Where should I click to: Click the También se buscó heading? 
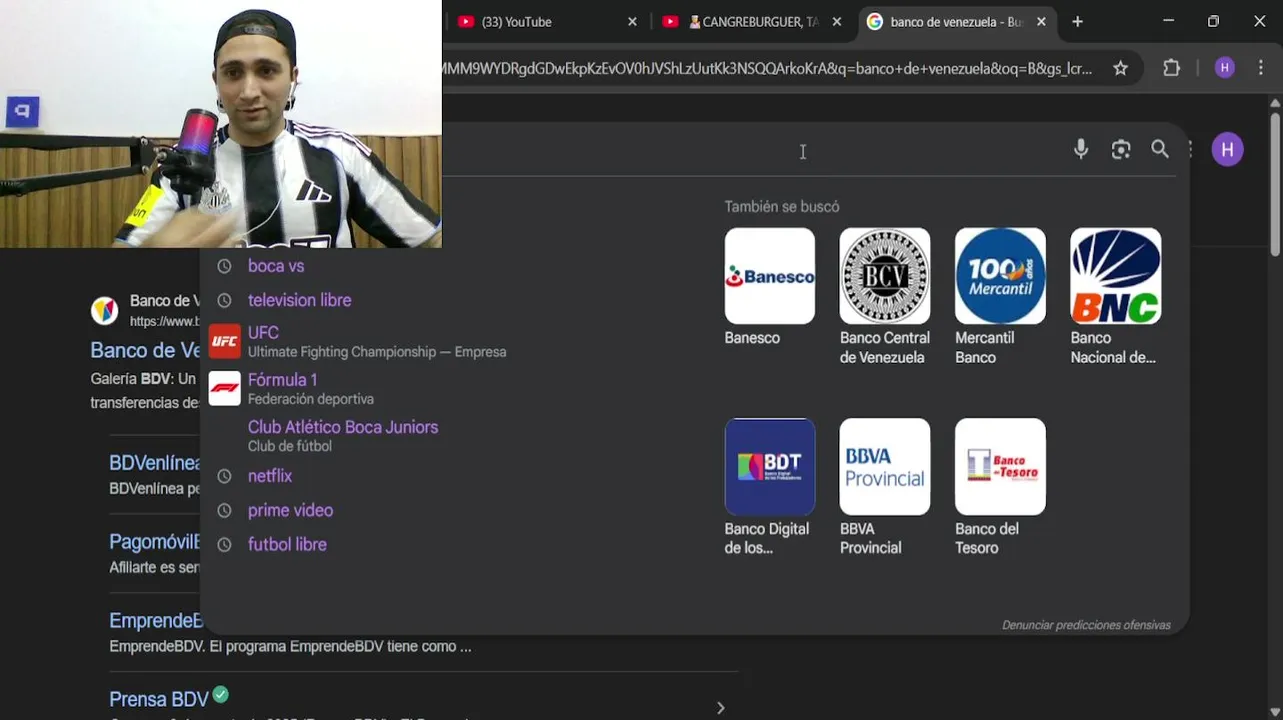tap(782, 206)
